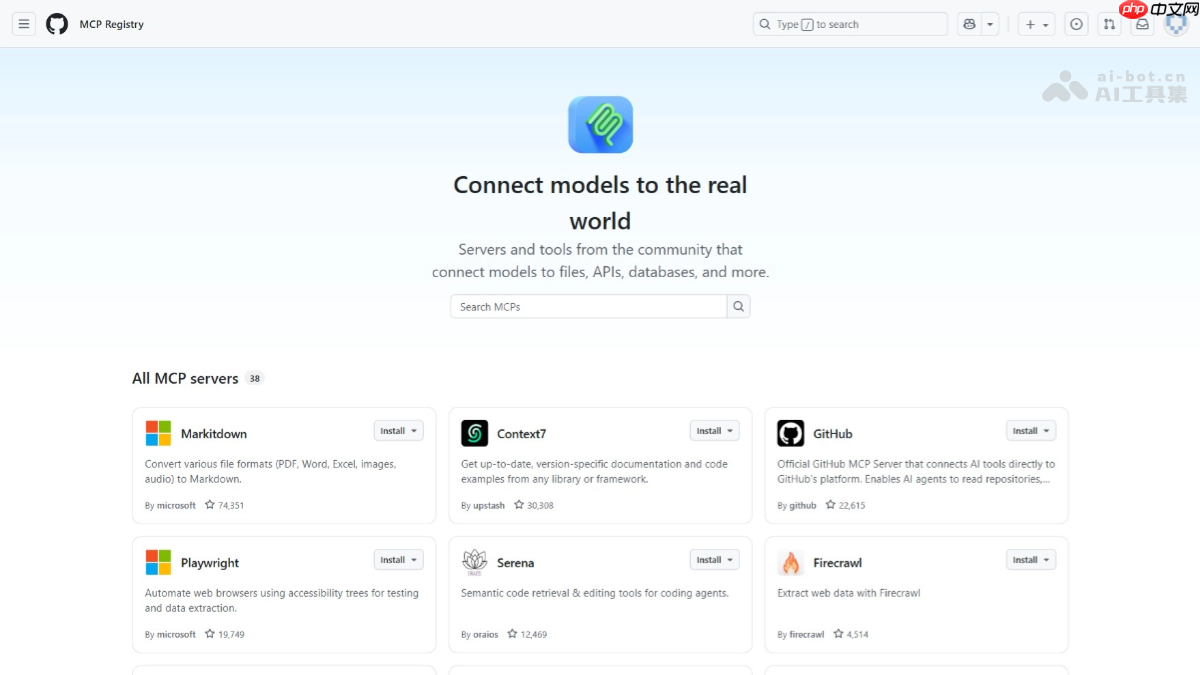Open the hamburger navigation menu

coord(23,23)
